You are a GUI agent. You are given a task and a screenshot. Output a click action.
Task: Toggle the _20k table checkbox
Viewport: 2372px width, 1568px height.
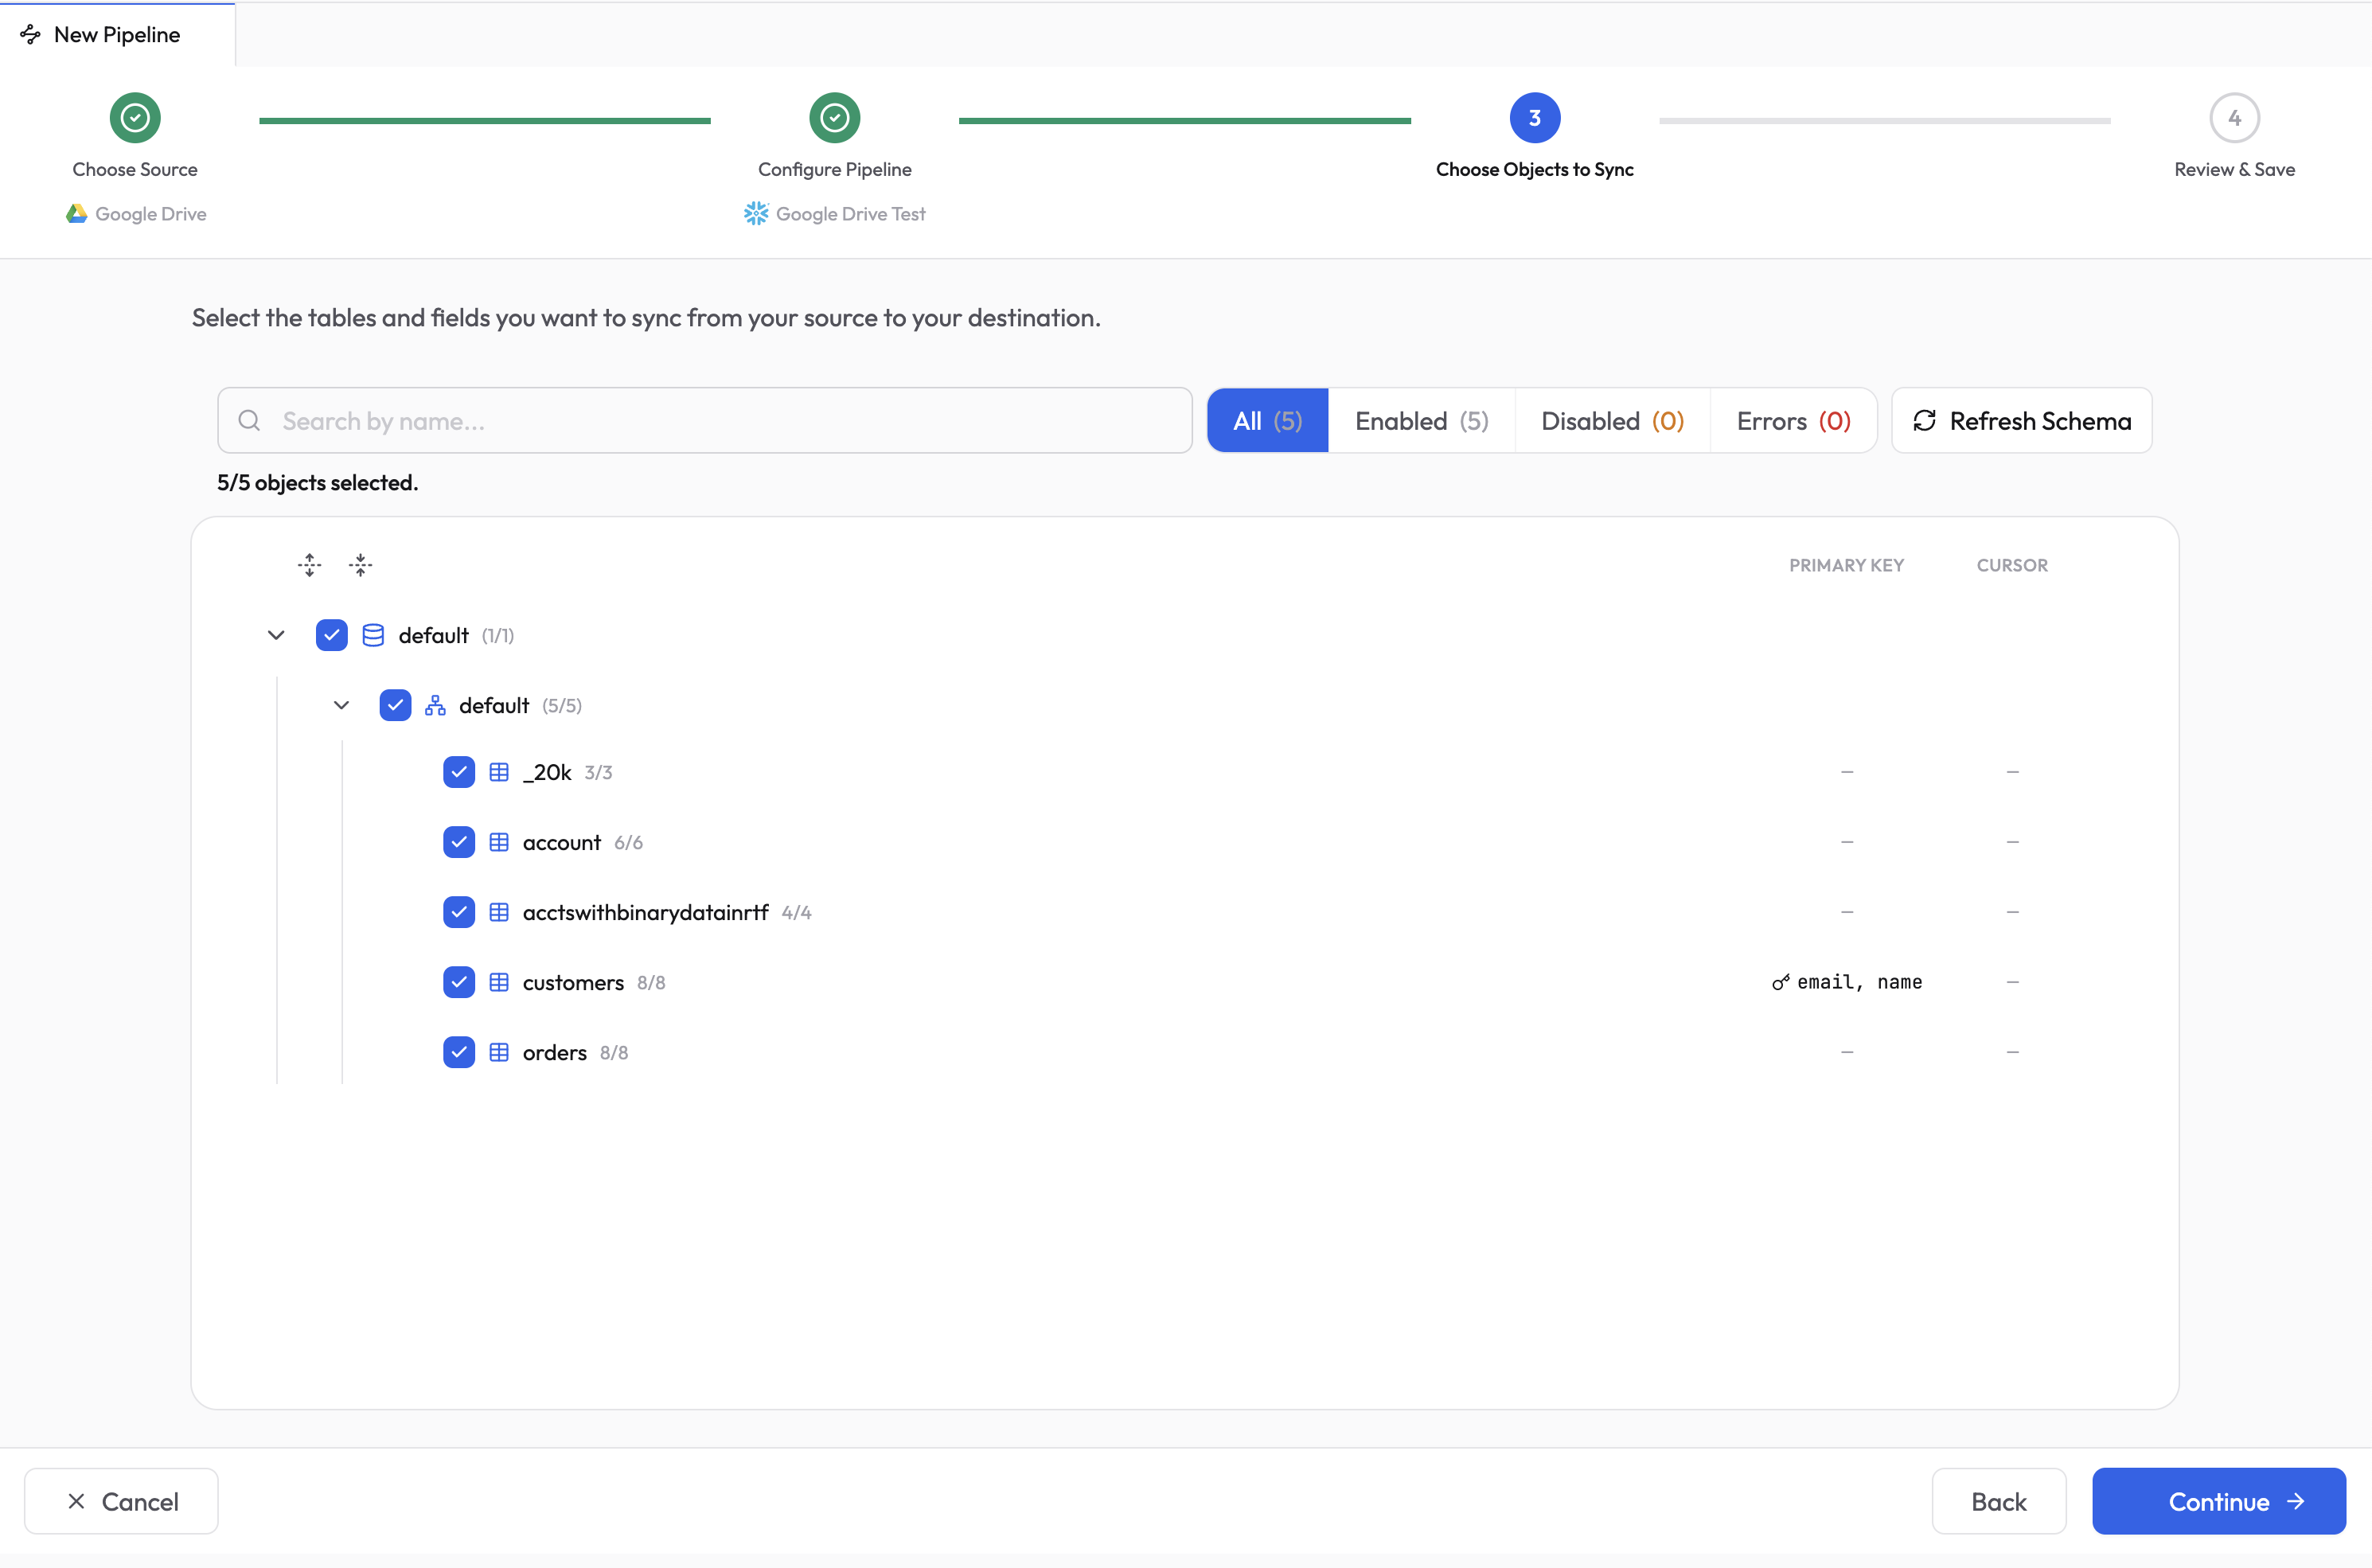pos(459,772)
